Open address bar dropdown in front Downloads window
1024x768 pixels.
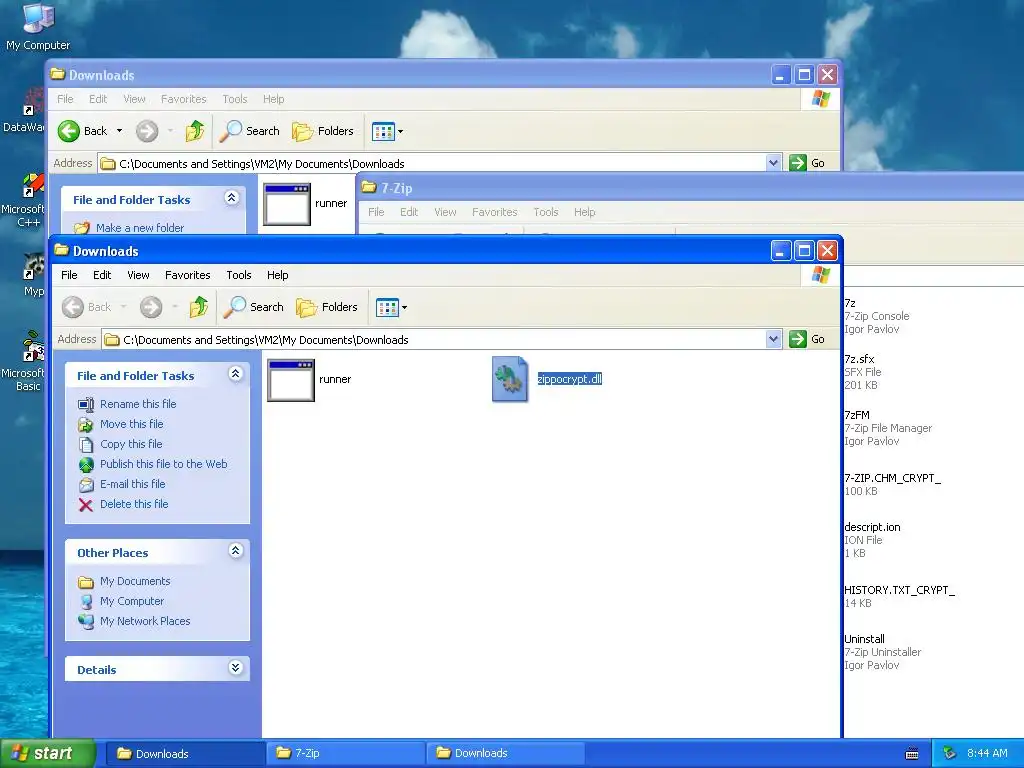click(773, 339)
